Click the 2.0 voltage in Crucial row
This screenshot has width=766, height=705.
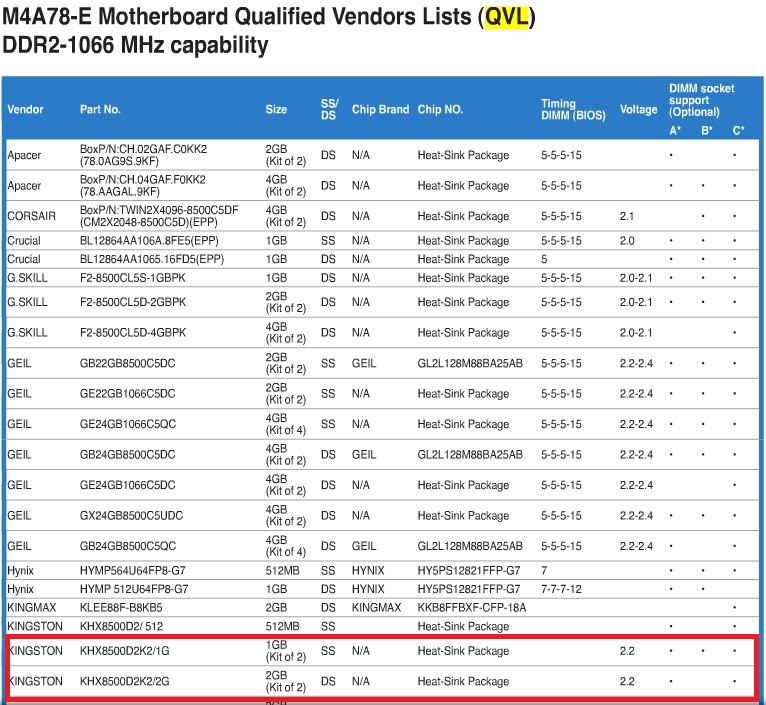[x=627, y=241]
